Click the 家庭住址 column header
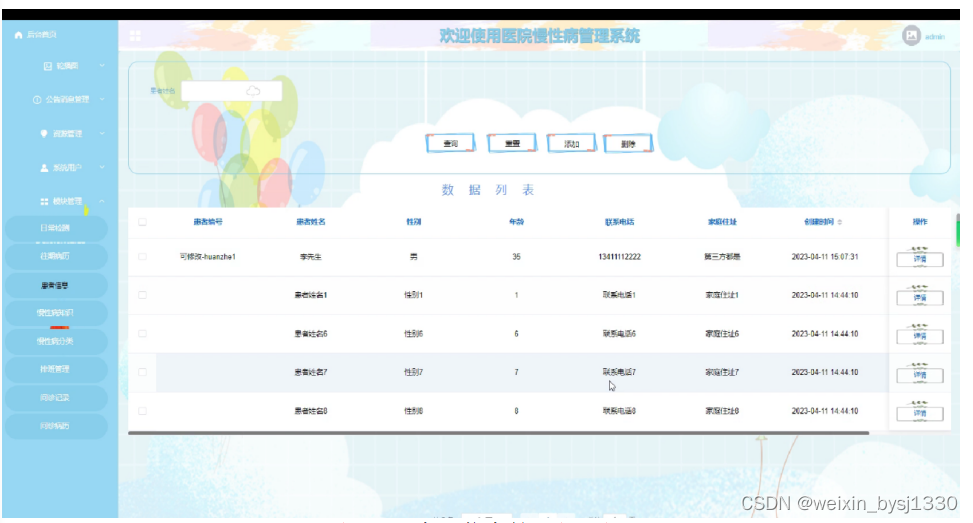The width and height of the screenshot is (973, 523). click(722, 222)
